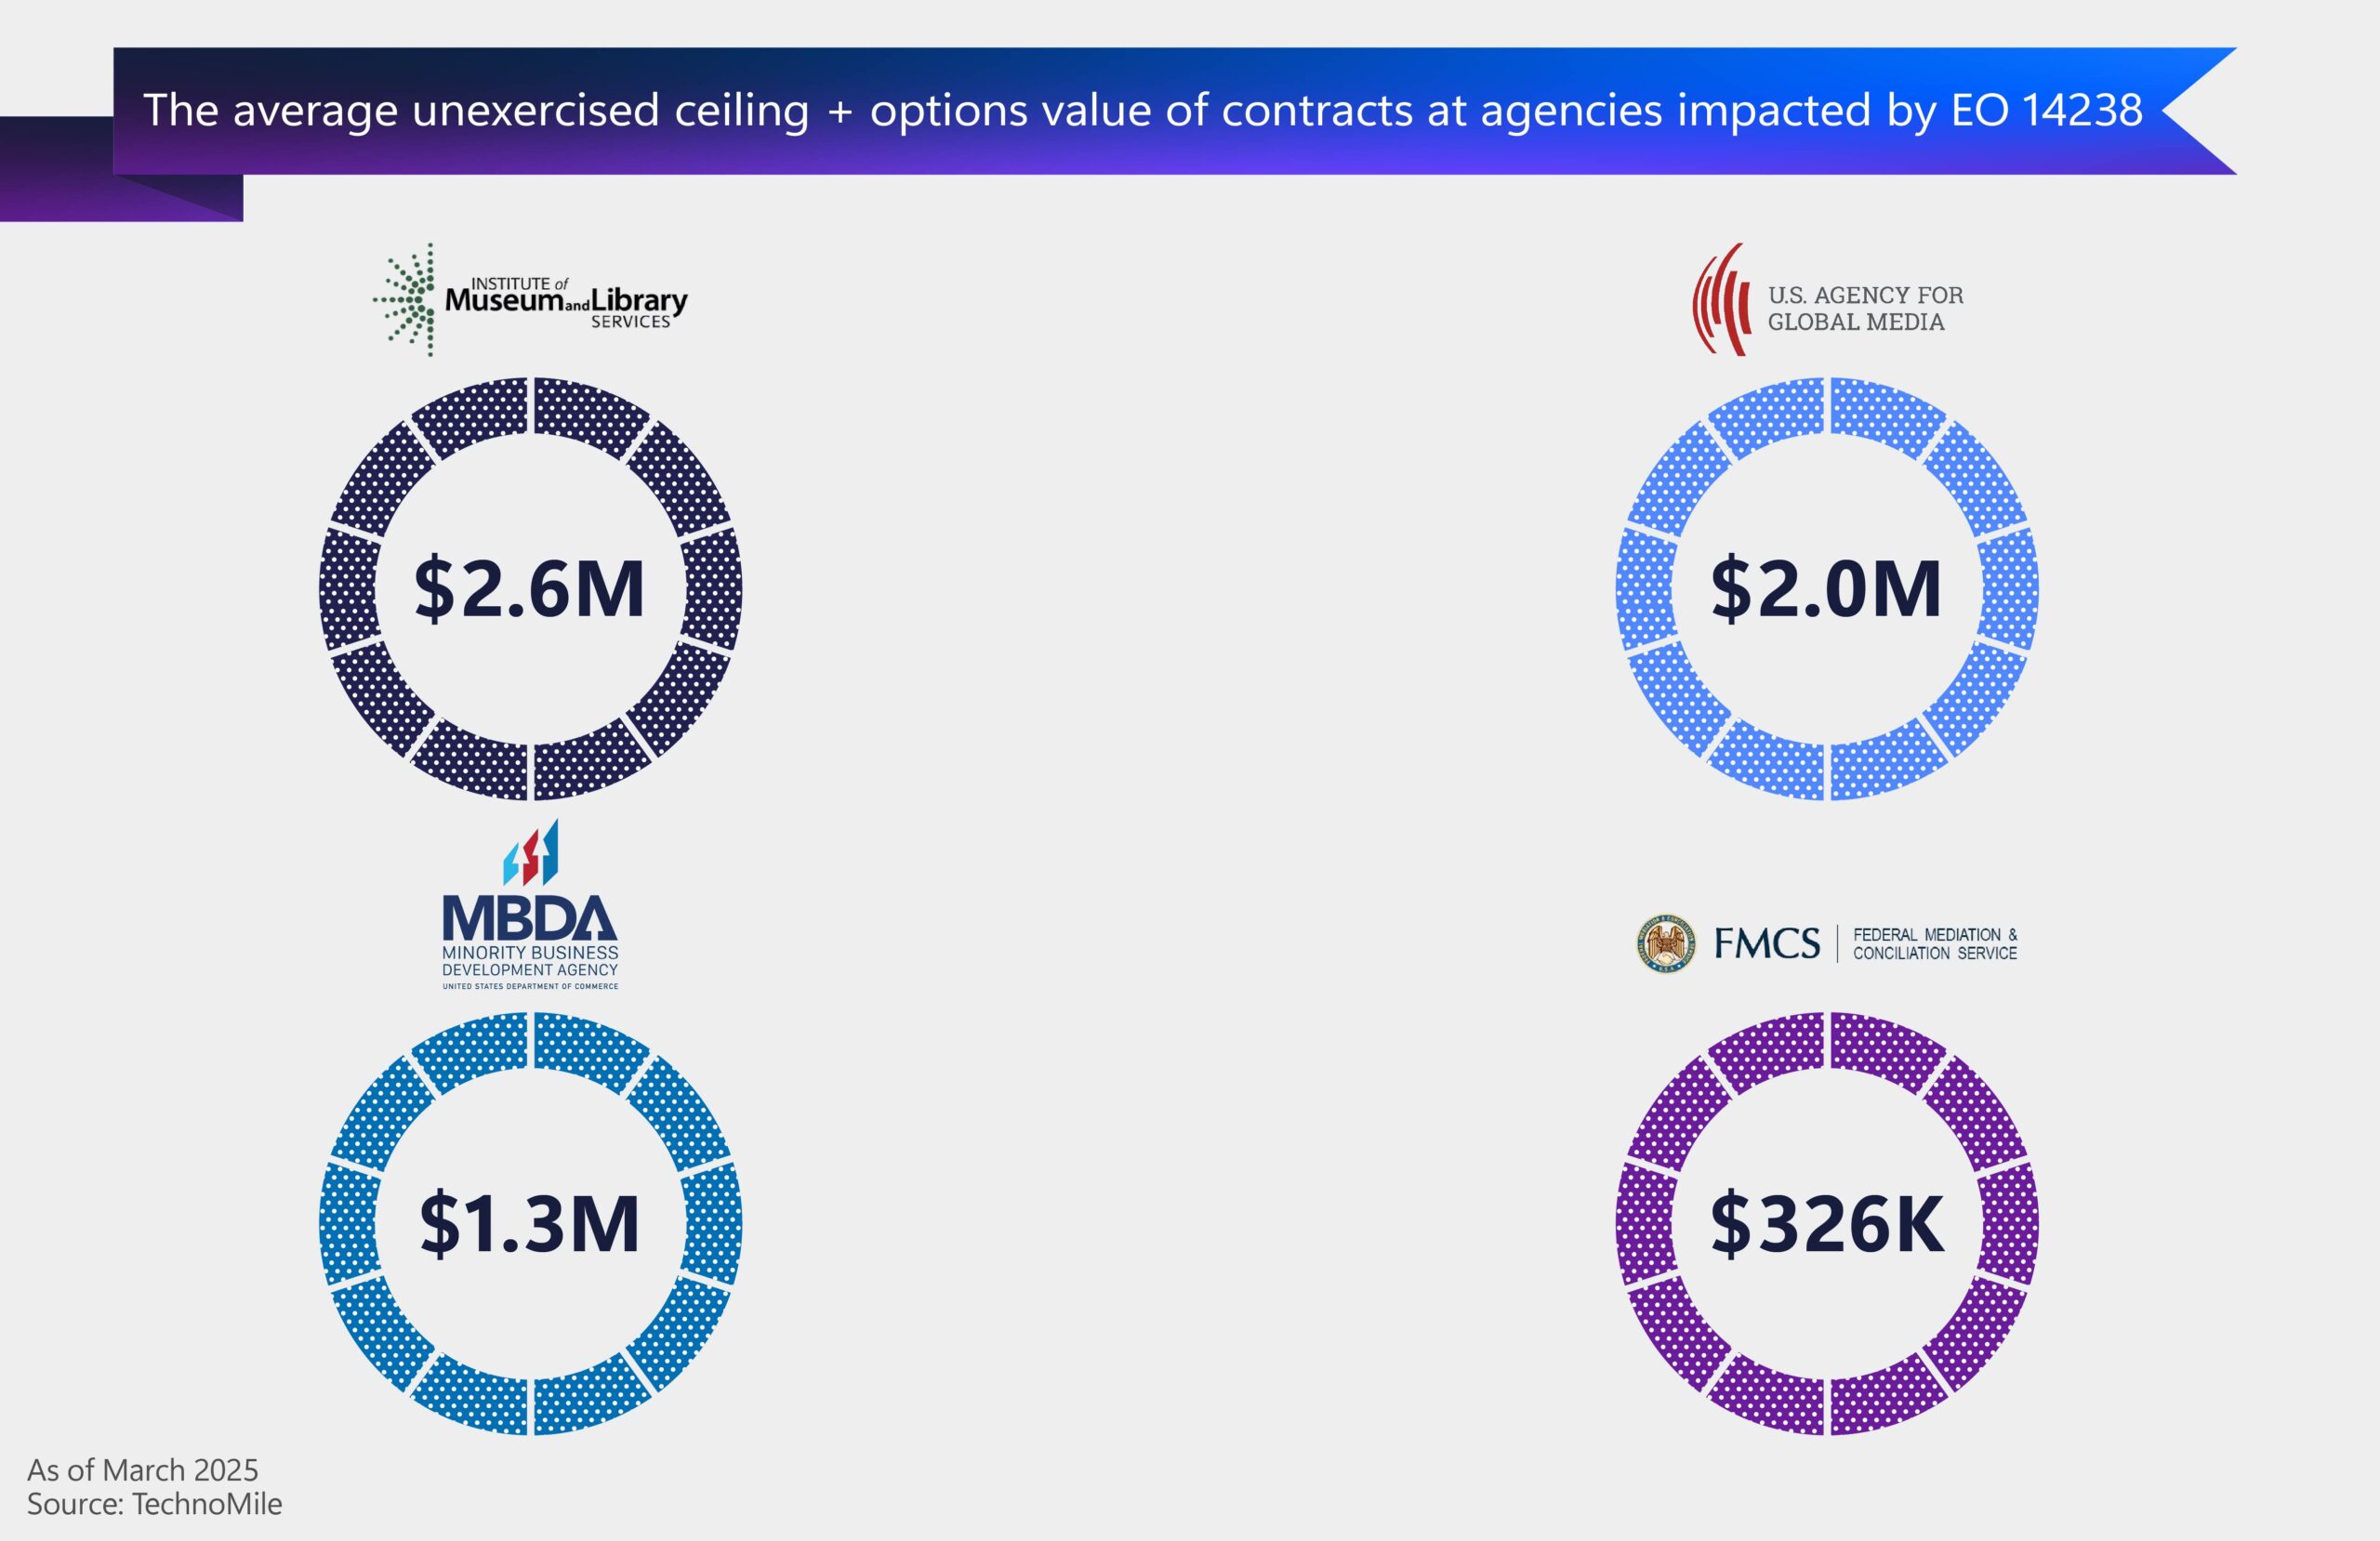Click the Minority Business Development Agency caption
Screen dimensions: 2380x1541
coord(530,961)
